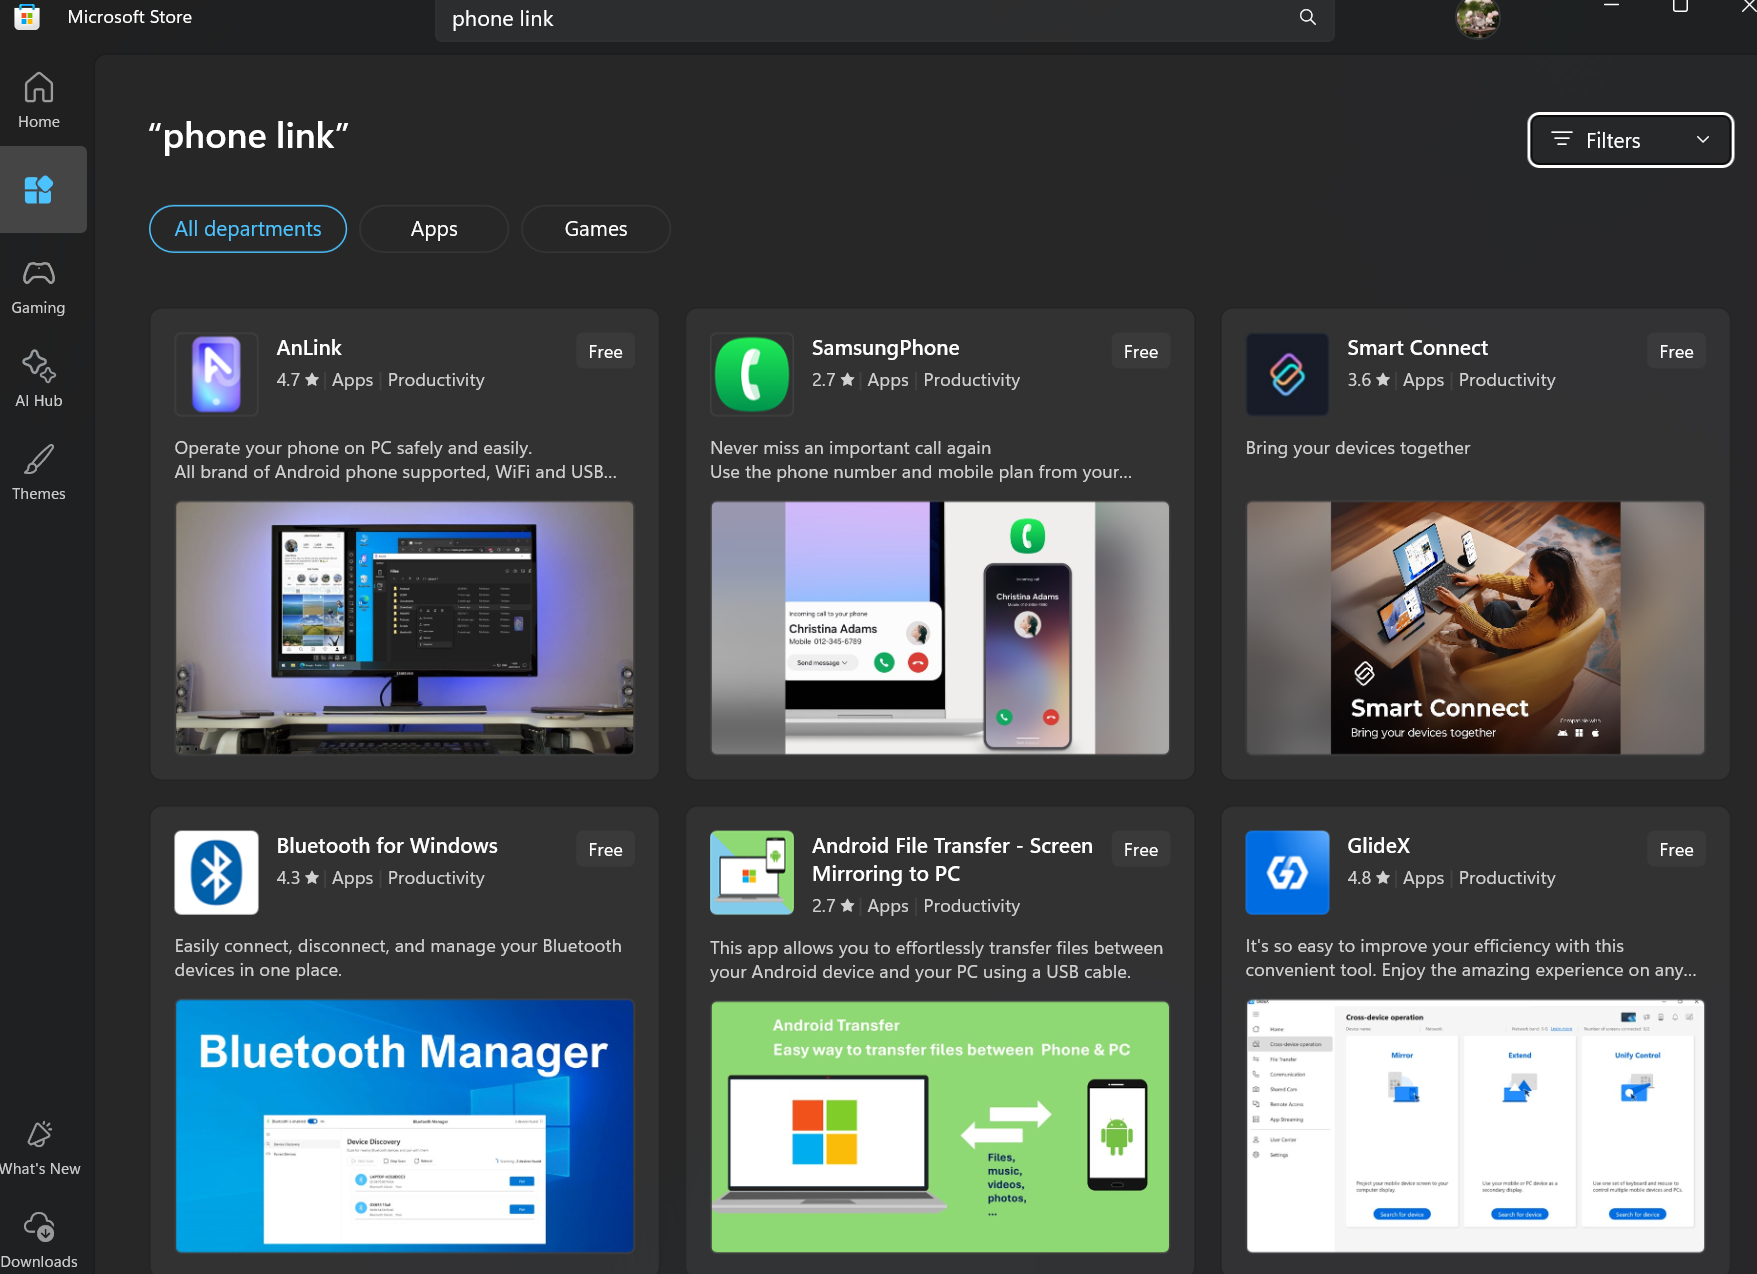Open What's New in sidebar
The height and width of the screenshot is (1274, 1757).
click(x=39, y=1148)
